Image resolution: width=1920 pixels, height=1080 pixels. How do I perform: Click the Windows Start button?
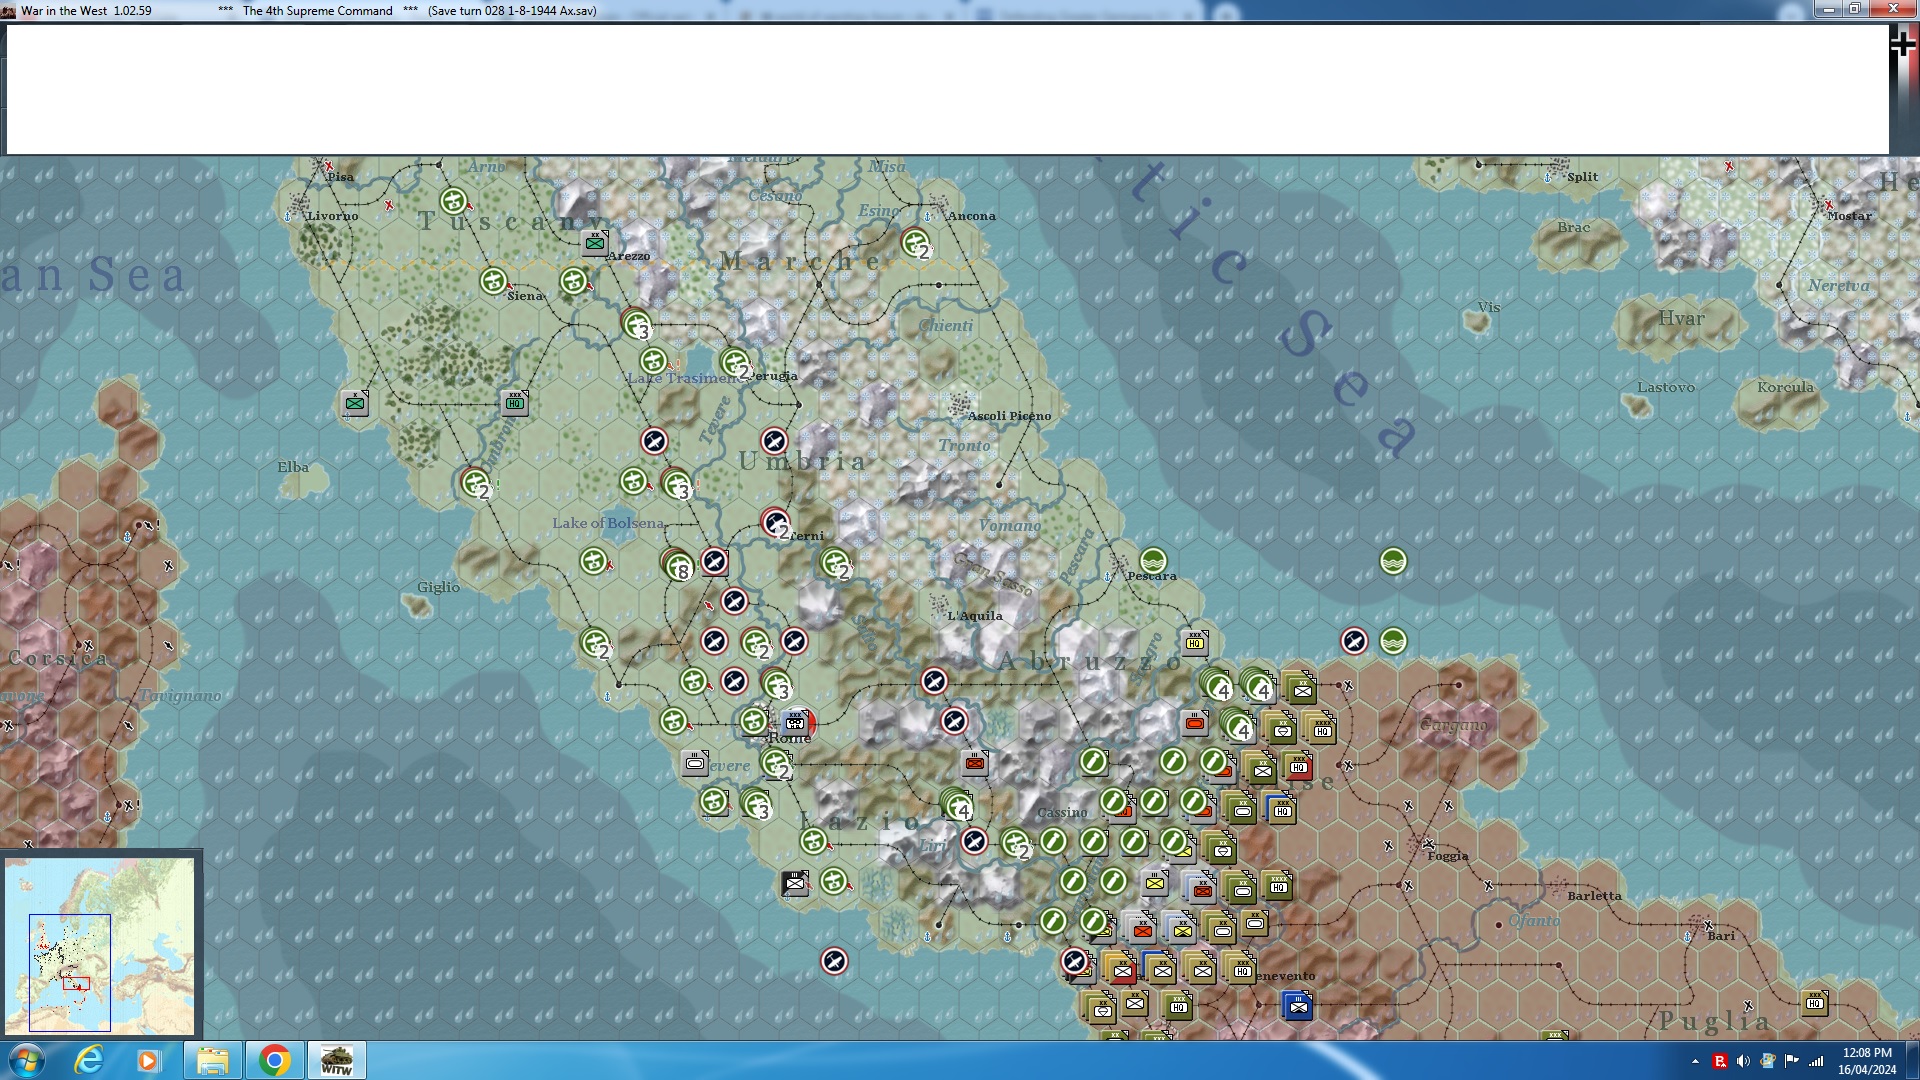click(x=27, y=1060)
